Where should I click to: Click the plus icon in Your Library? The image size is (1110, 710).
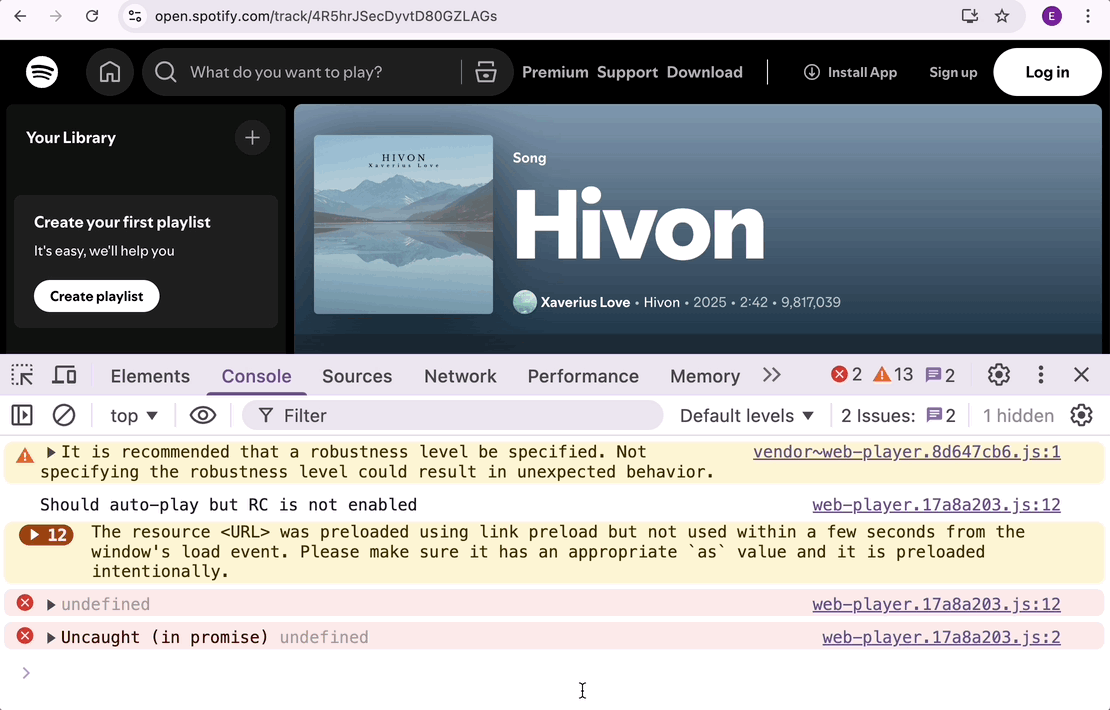(x=252, y=137)
